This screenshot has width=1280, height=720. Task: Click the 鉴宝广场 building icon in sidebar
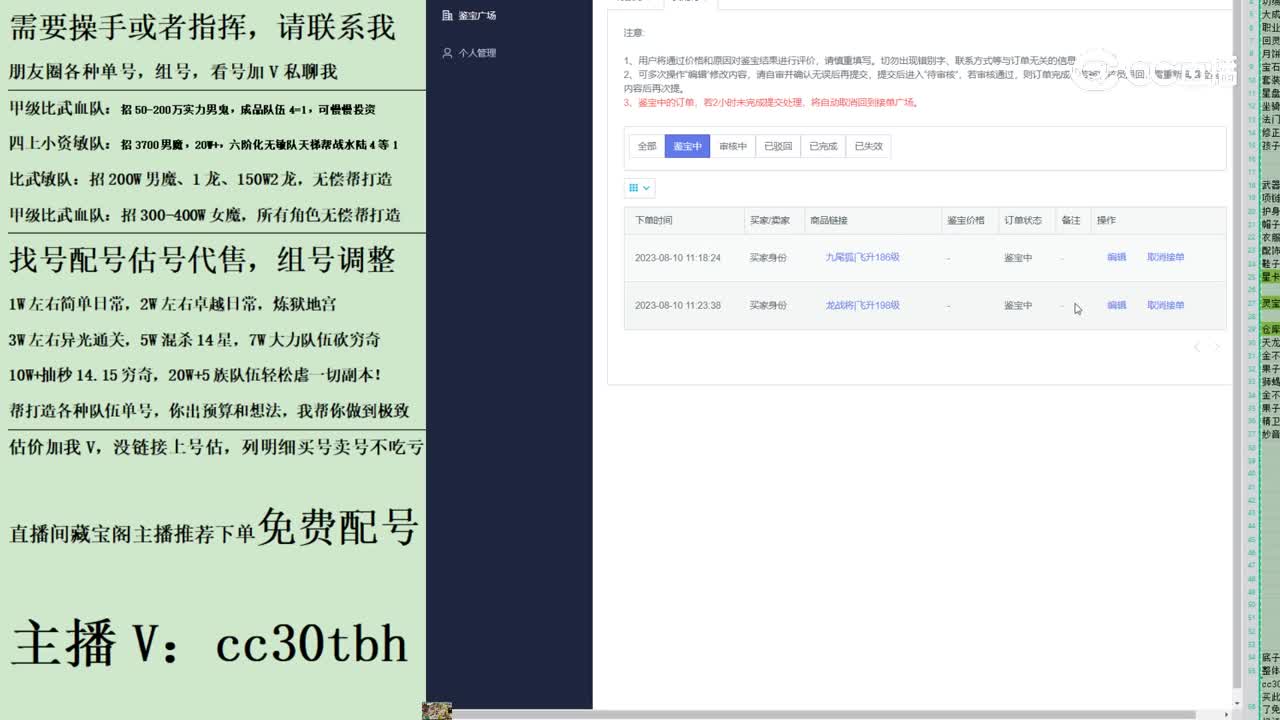coord(447,16)
